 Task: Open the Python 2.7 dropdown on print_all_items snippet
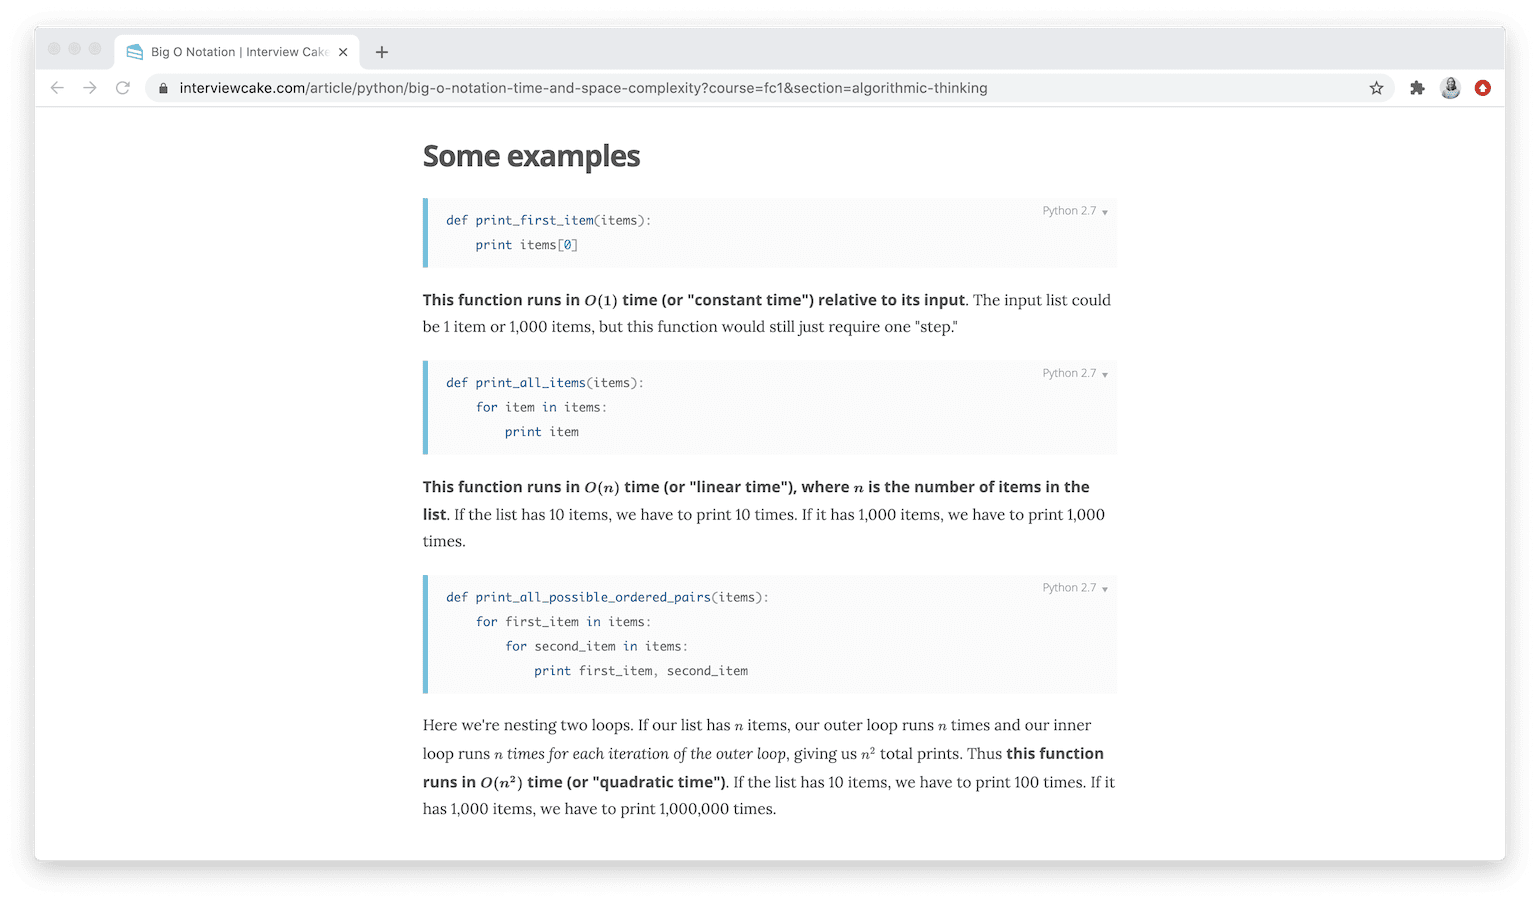click(x=1073, y=373)
